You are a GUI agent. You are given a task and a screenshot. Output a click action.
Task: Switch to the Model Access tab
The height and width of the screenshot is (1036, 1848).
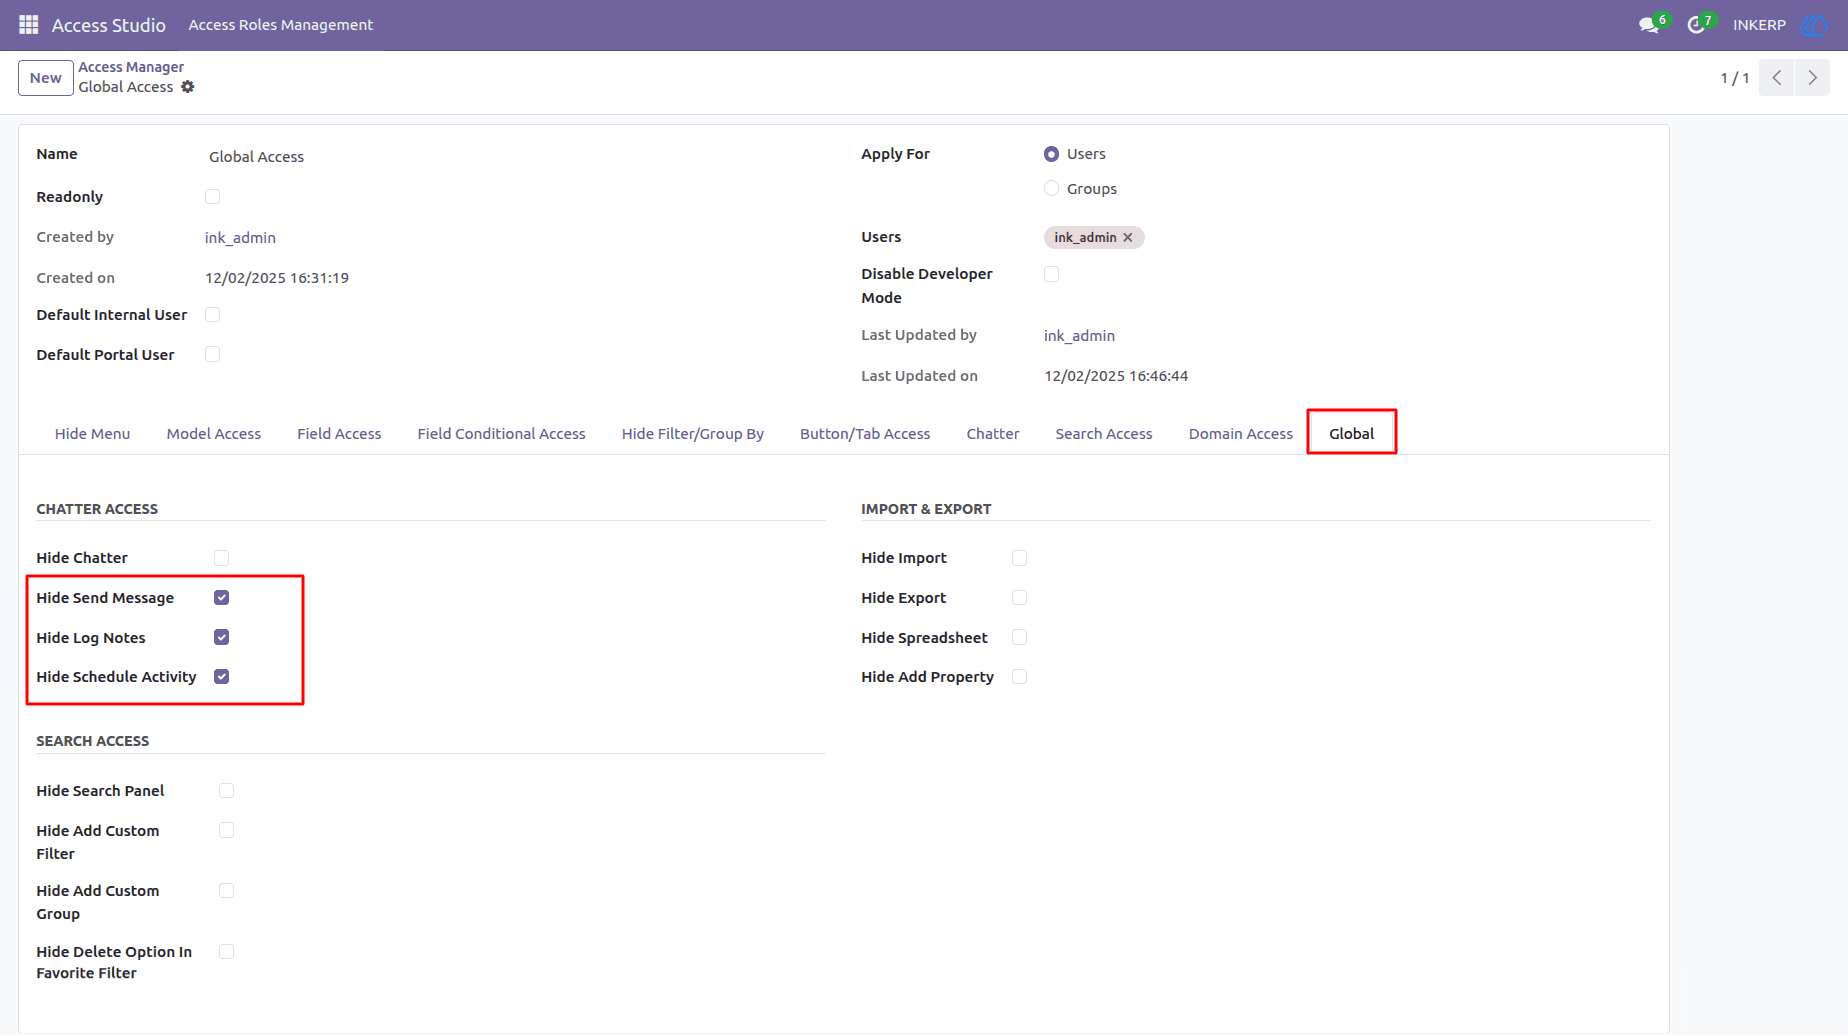click(x=213, y=433)
